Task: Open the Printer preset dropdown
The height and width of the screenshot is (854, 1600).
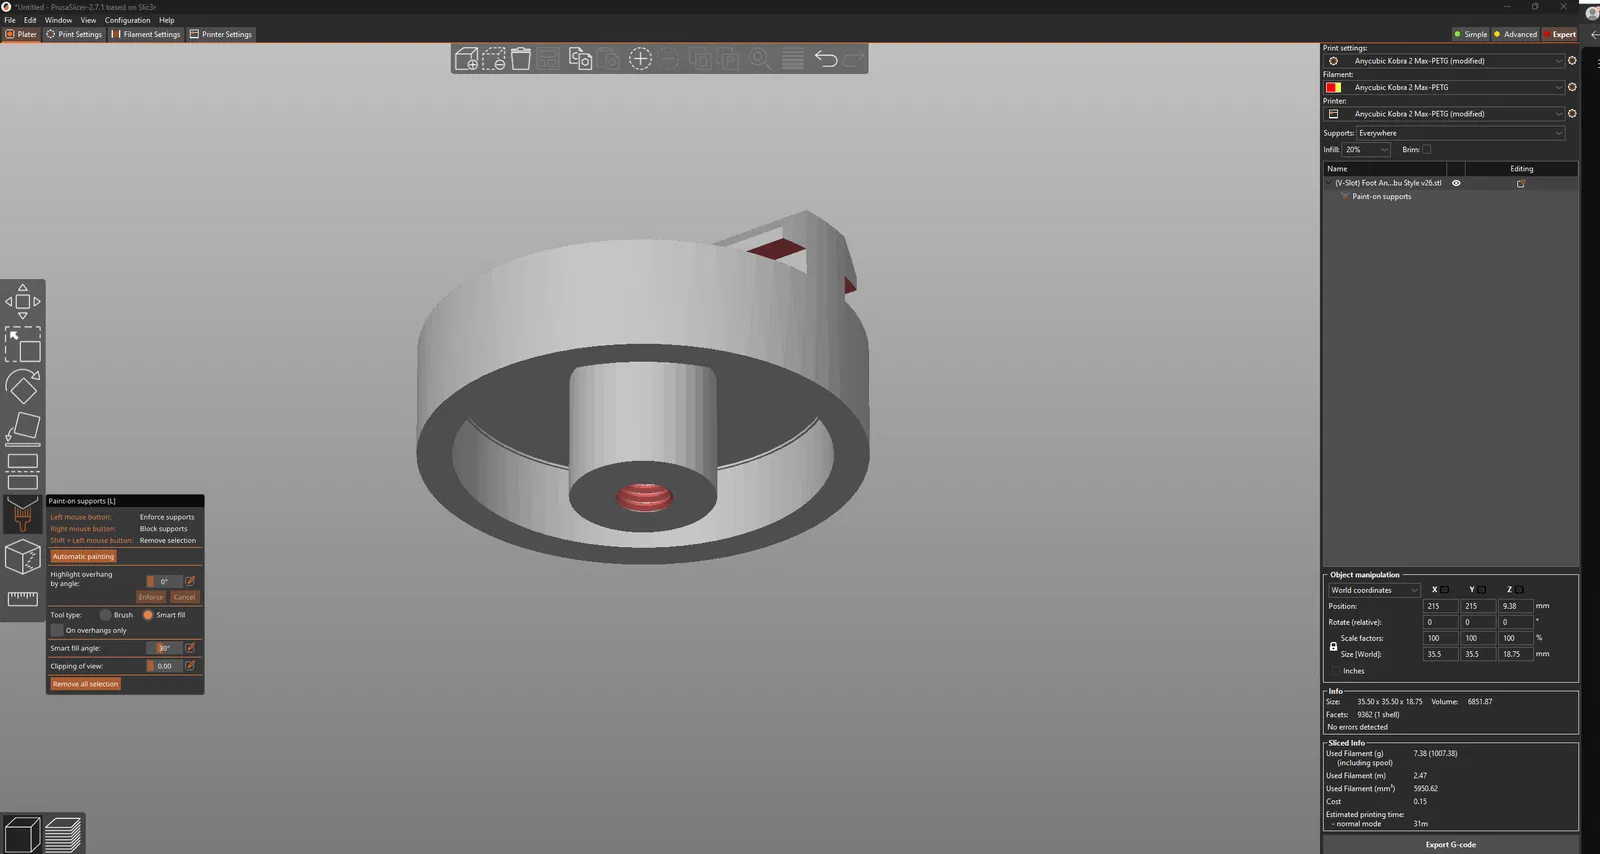Action: pyautogui.click(x=1444, y=114)
